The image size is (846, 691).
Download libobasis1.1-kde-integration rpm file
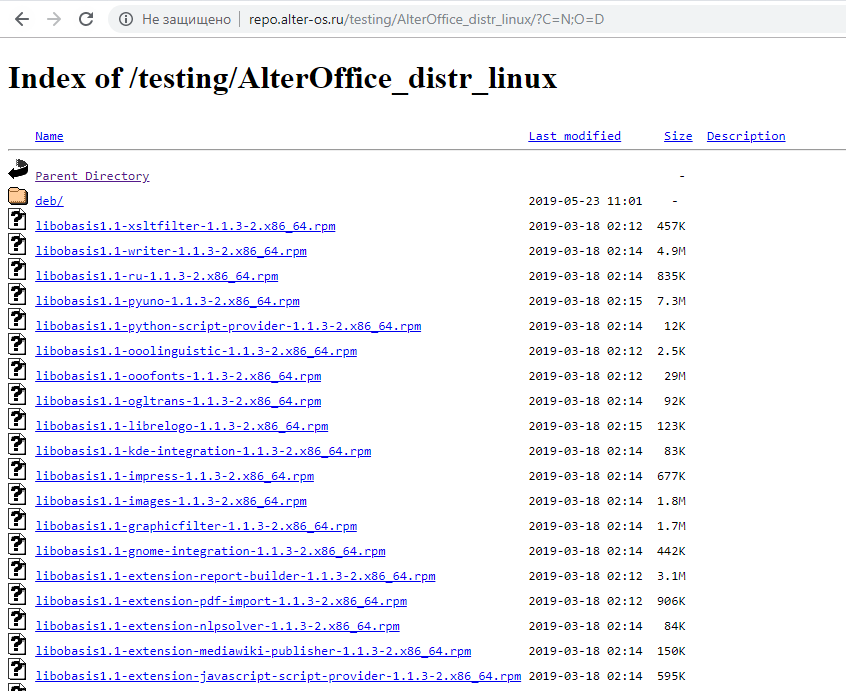click(203, 451)
